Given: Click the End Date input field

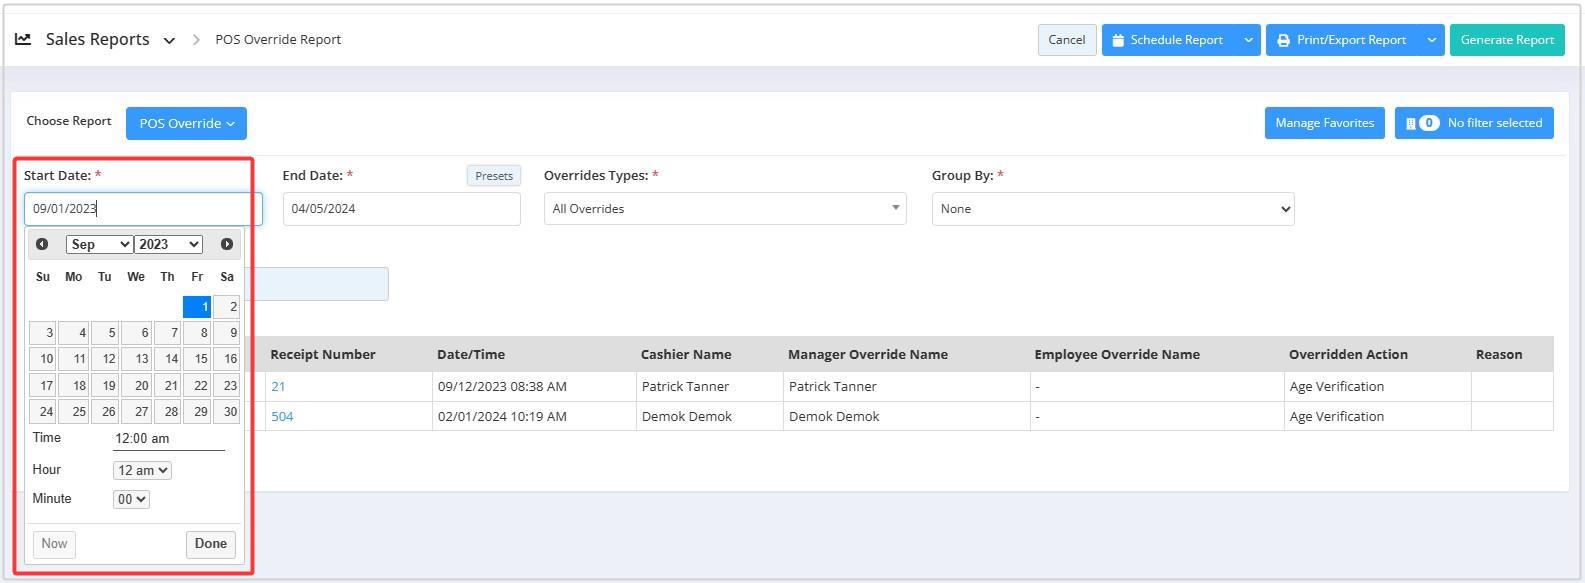Looking at the screenshot, I should pyautogui.click(x=401, y=208).
